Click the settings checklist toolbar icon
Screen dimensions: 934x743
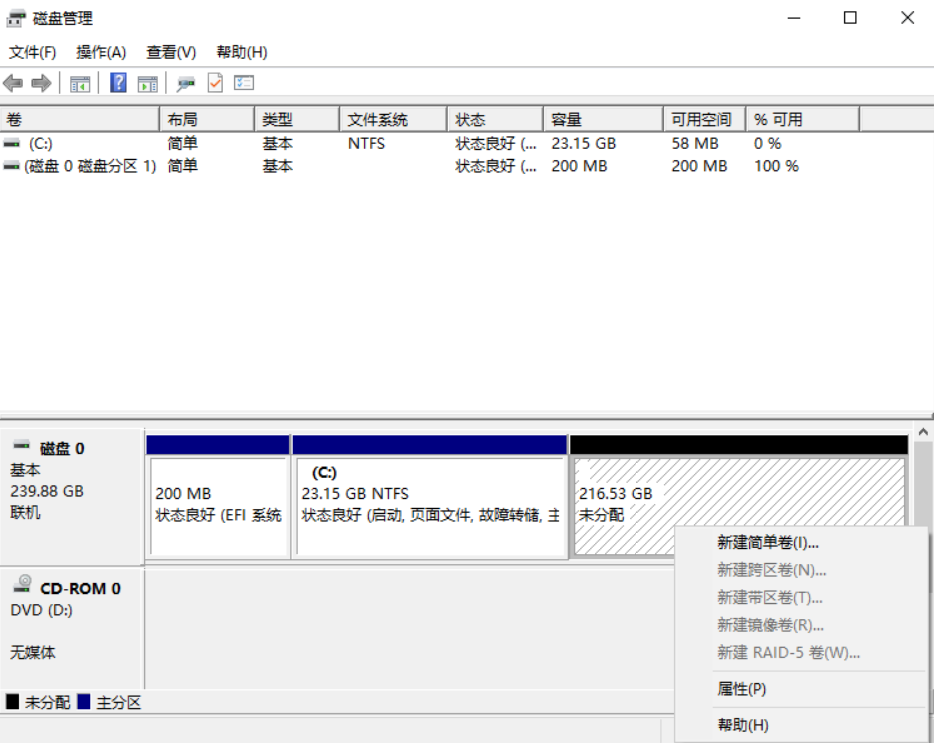[x=244, y=83]
